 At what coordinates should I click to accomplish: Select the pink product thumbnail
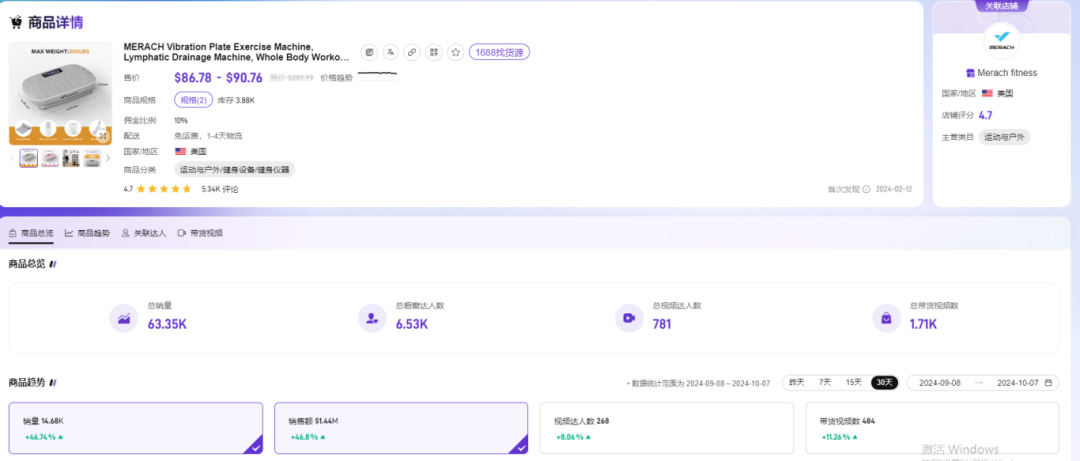50,158
